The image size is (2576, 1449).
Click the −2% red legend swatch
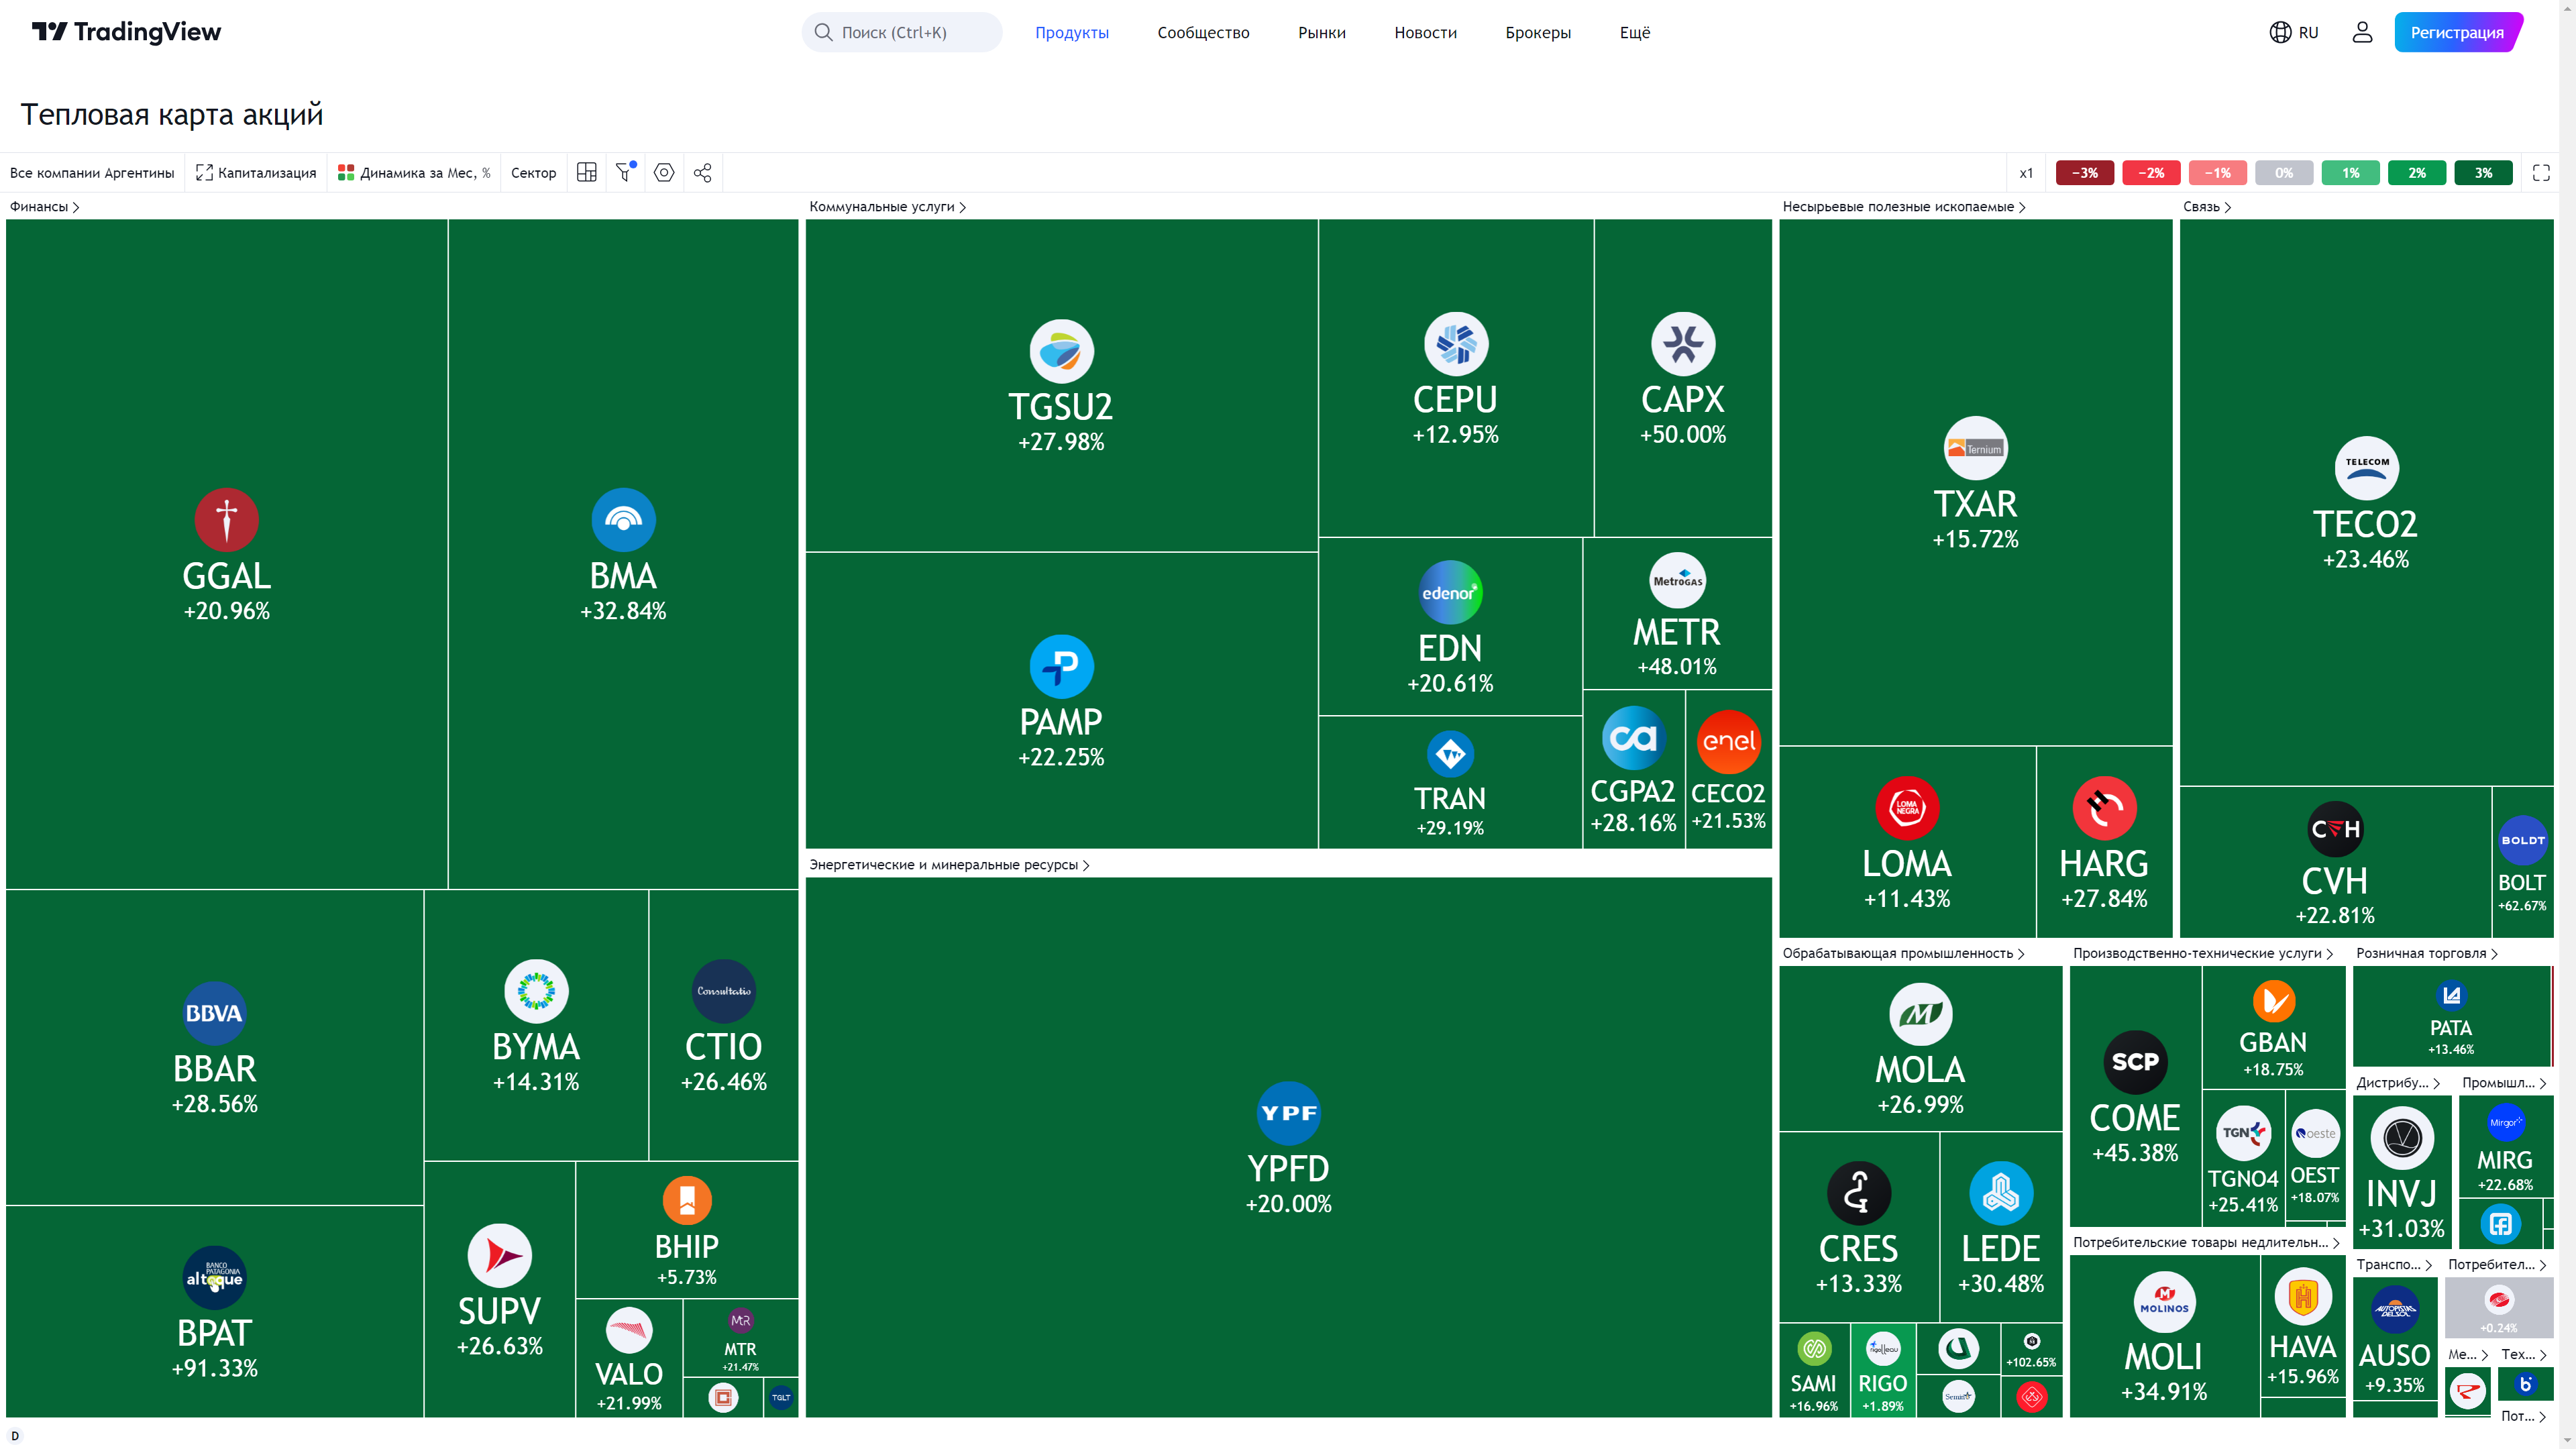tap(2151, 173)
